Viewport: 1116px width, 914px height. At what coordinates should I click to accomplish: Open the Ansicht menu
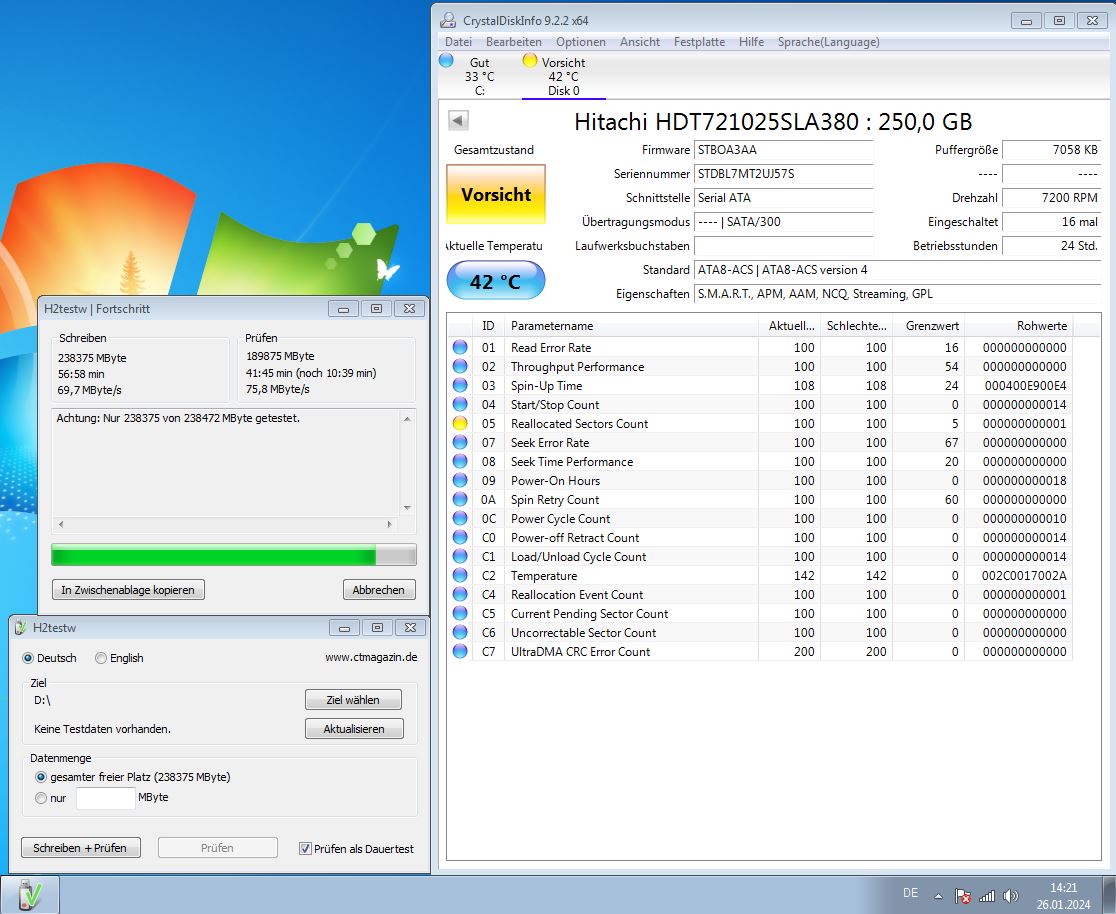pyautogui.click(x=640, y=42)
